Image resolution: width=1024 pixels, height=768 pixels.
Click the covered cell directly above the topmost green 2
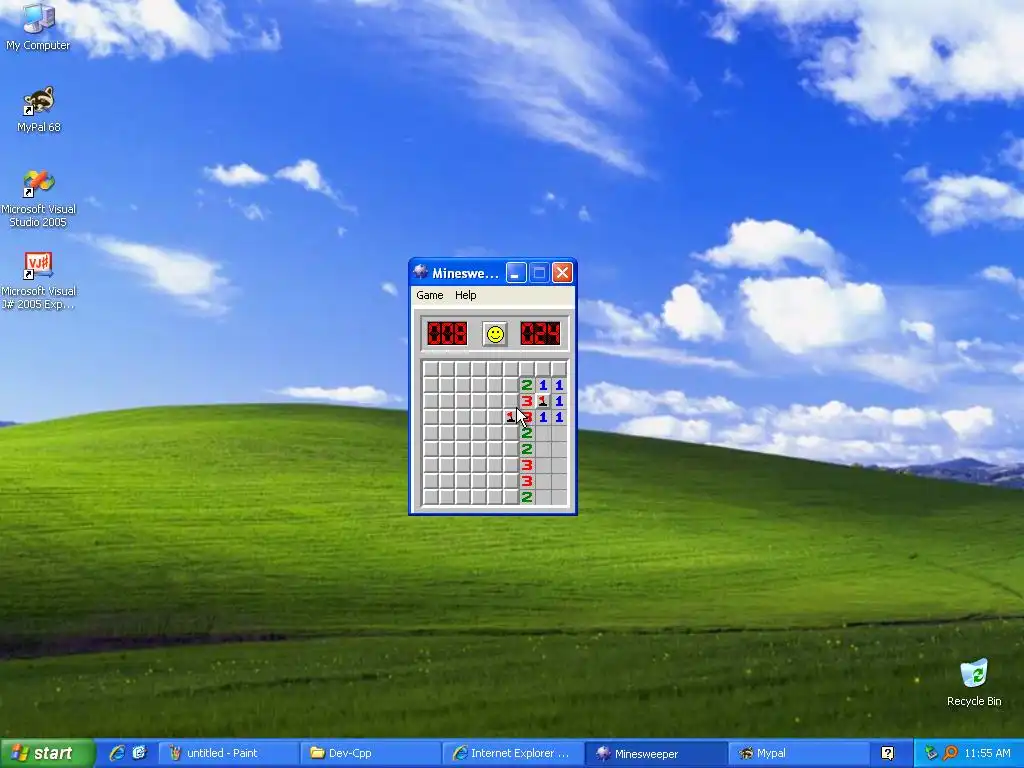coord(527,369)
